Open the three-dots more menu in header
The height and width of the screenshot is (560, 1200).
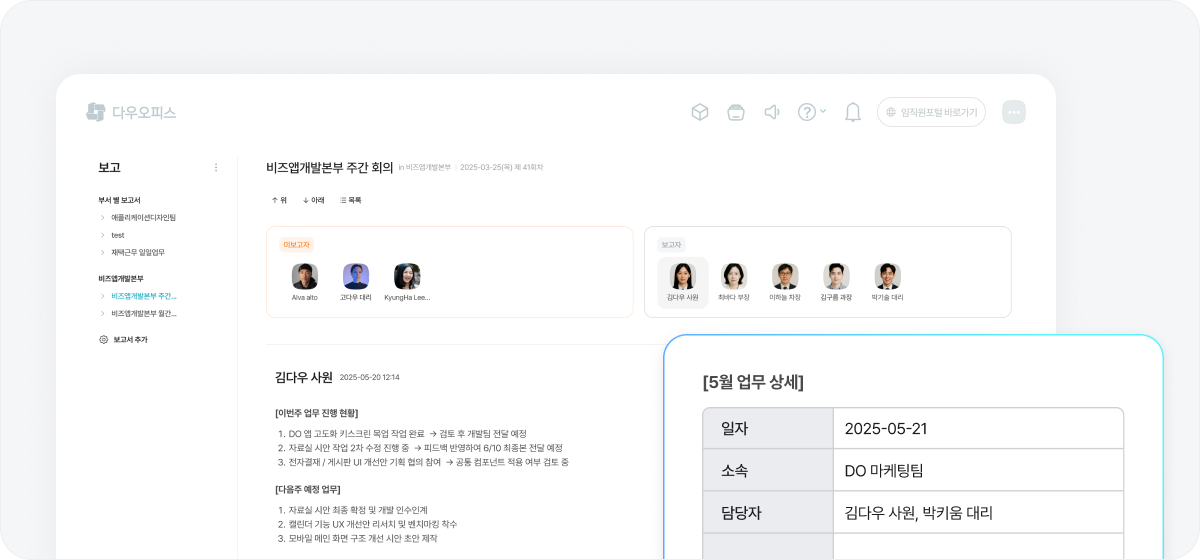click(1014, 112)
